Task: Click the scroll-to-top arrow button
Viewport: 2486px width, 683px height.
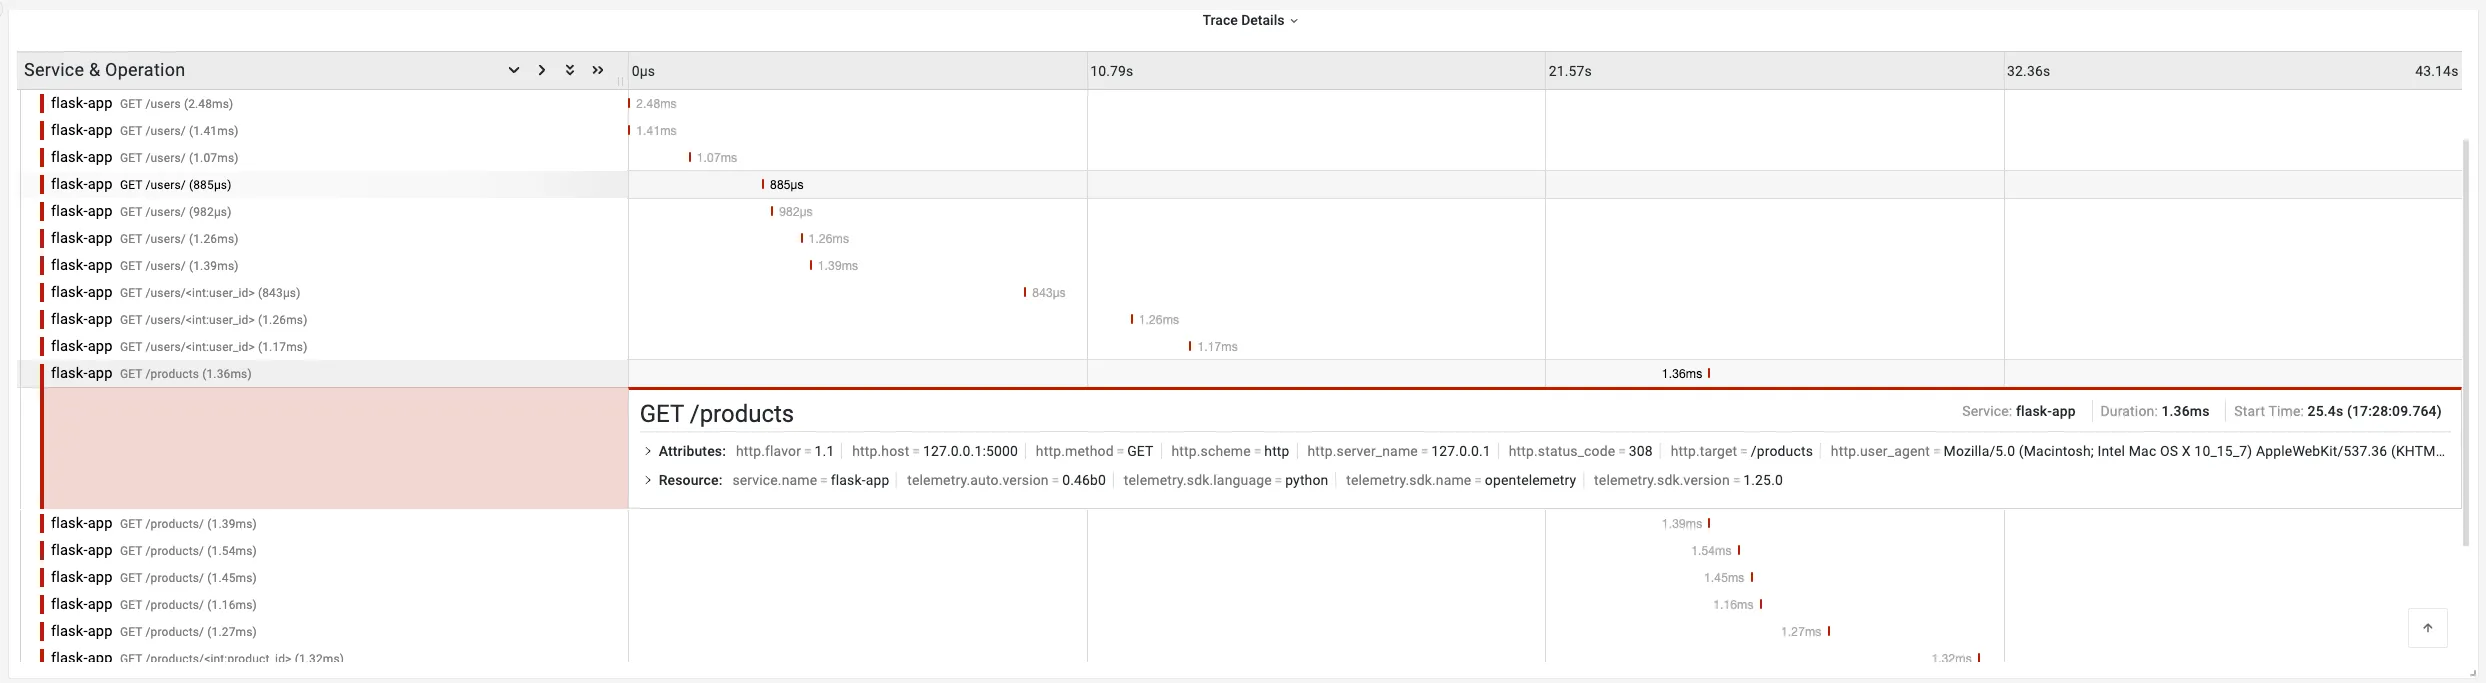Action: point(2427,628)
